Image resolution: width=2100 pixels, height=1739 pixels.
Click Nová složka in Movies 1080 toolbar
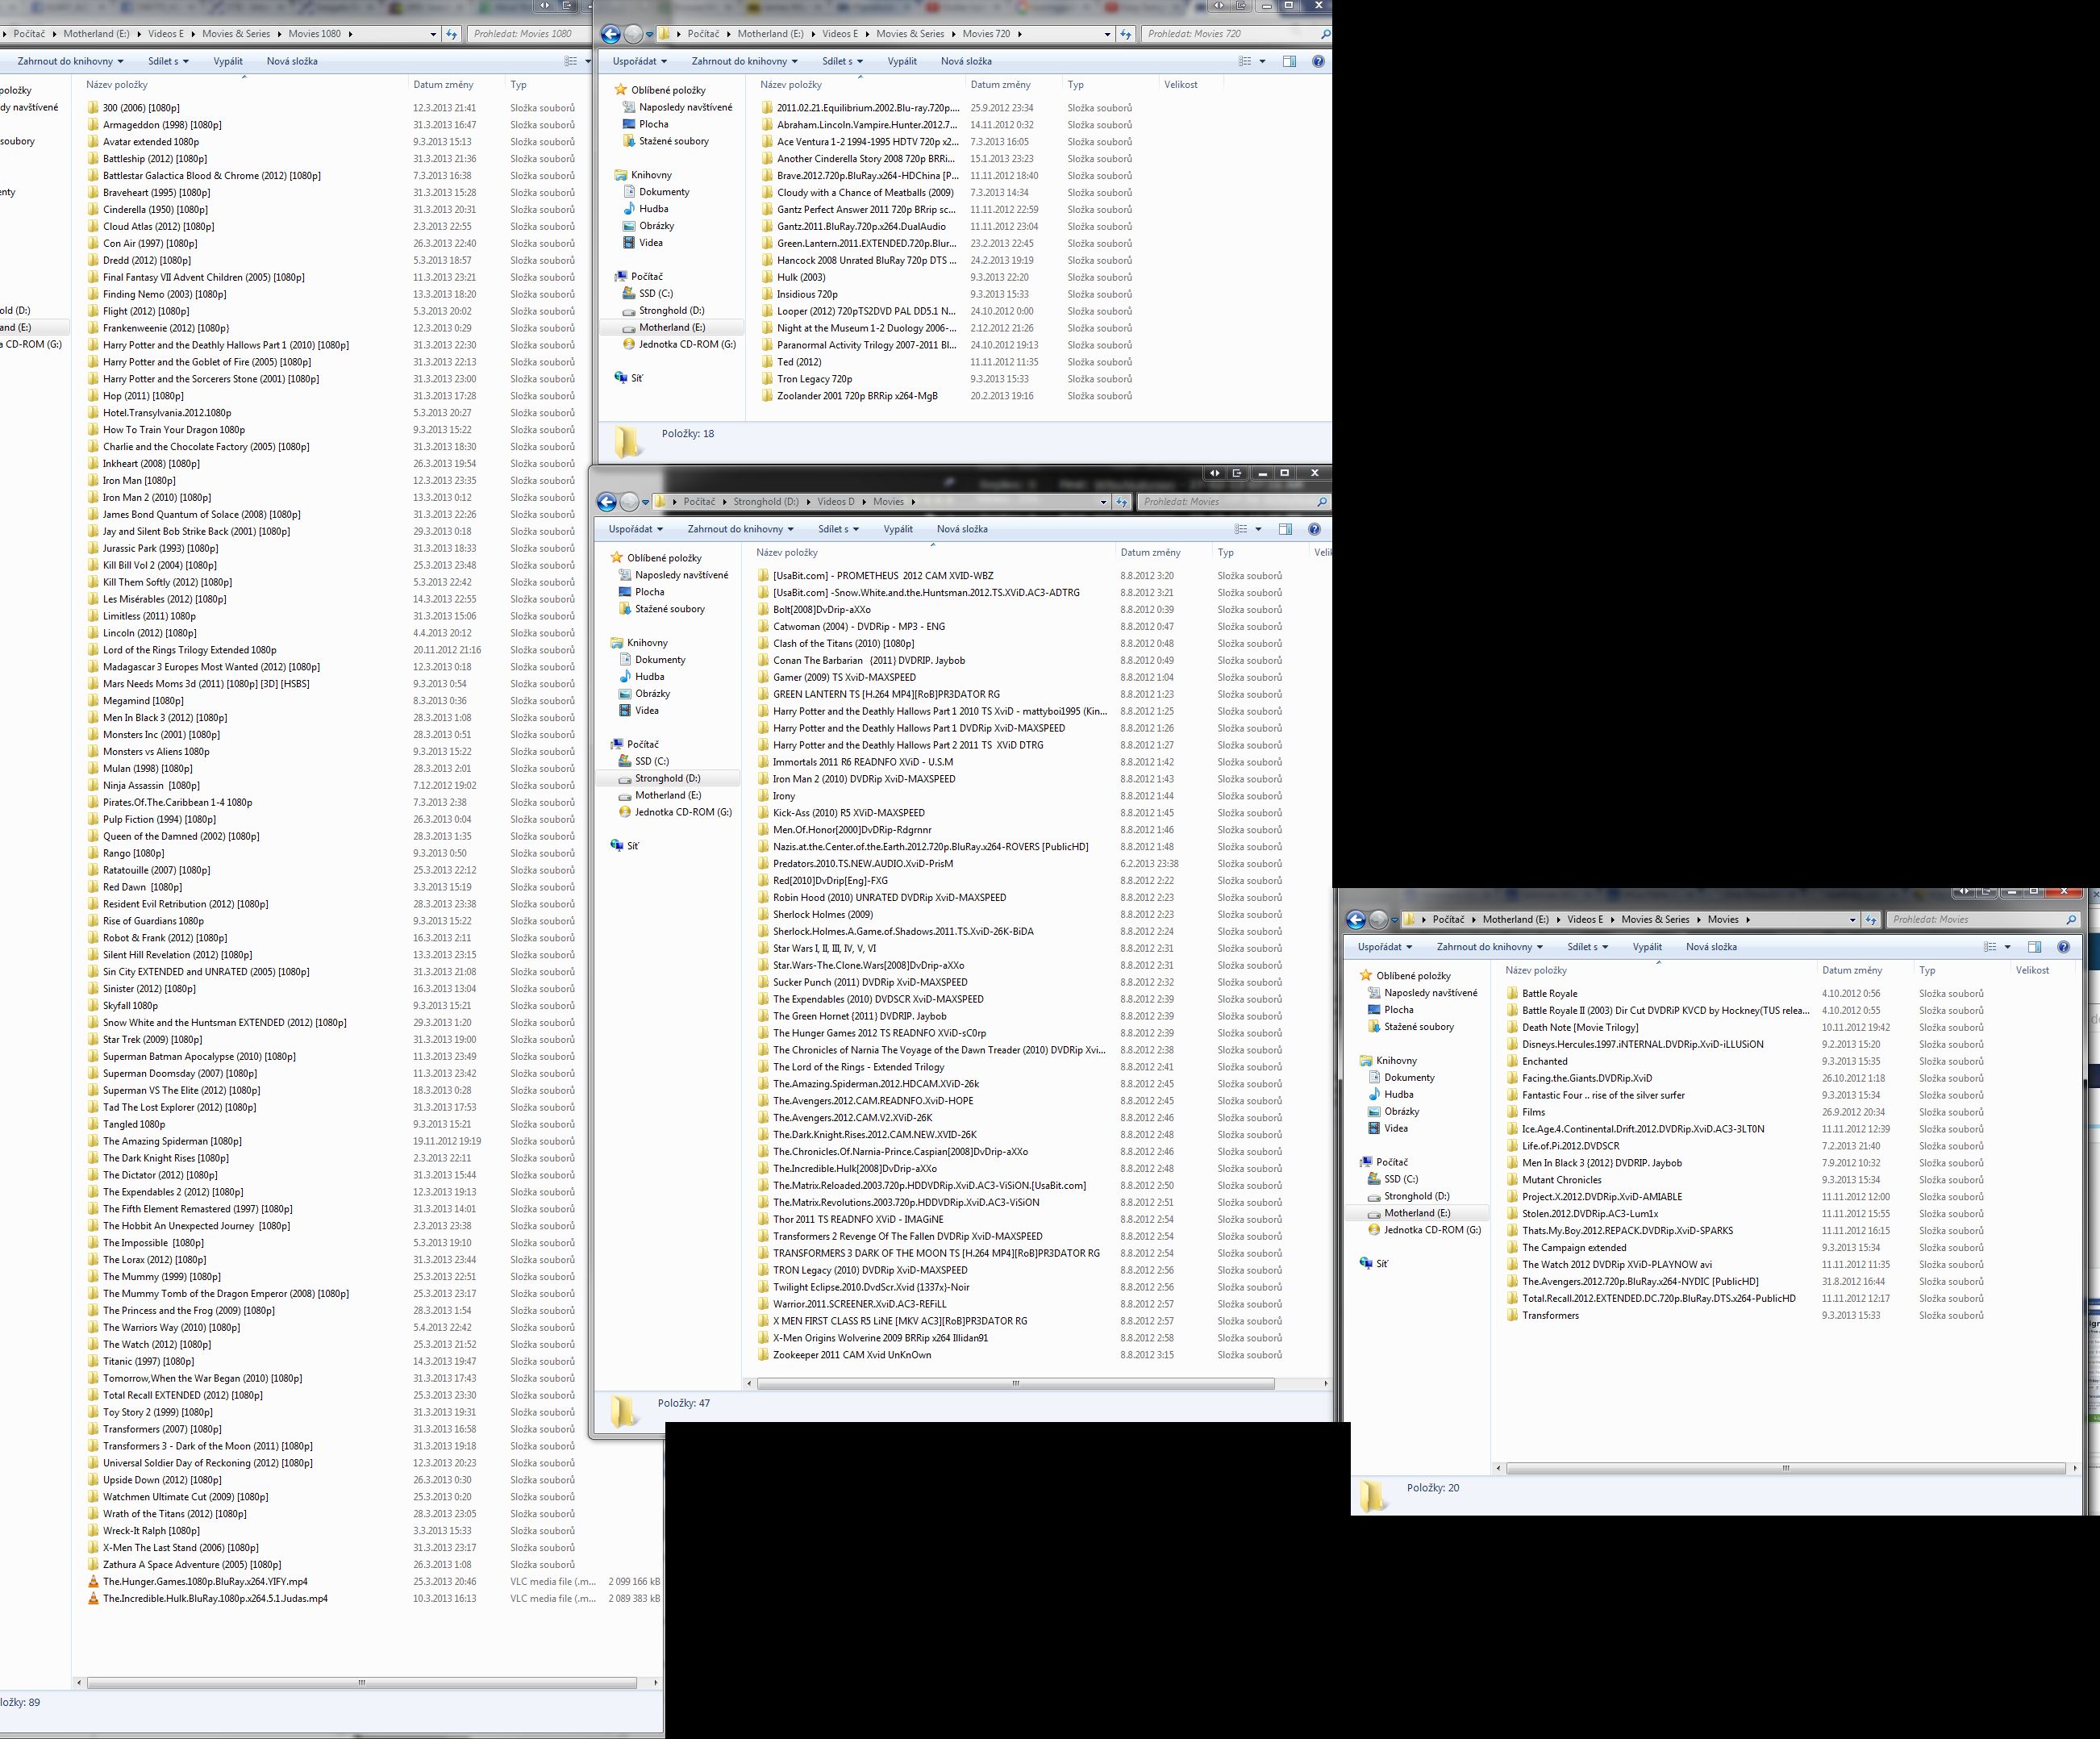tap(292, 61)
